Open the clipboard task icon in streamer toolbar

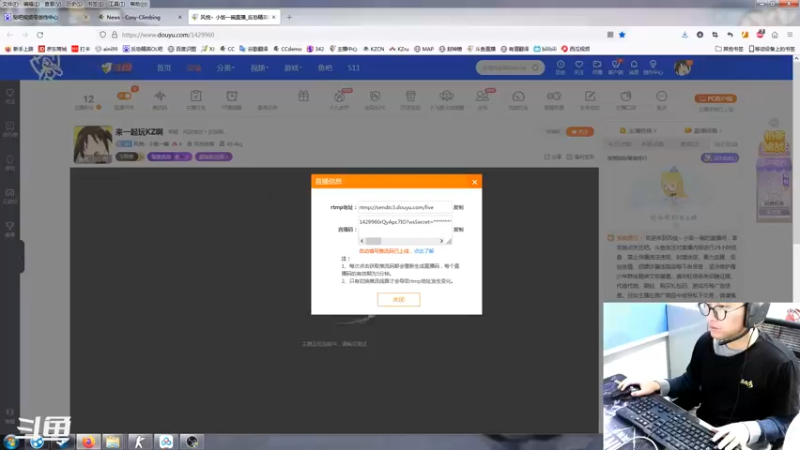coord(196,96)
